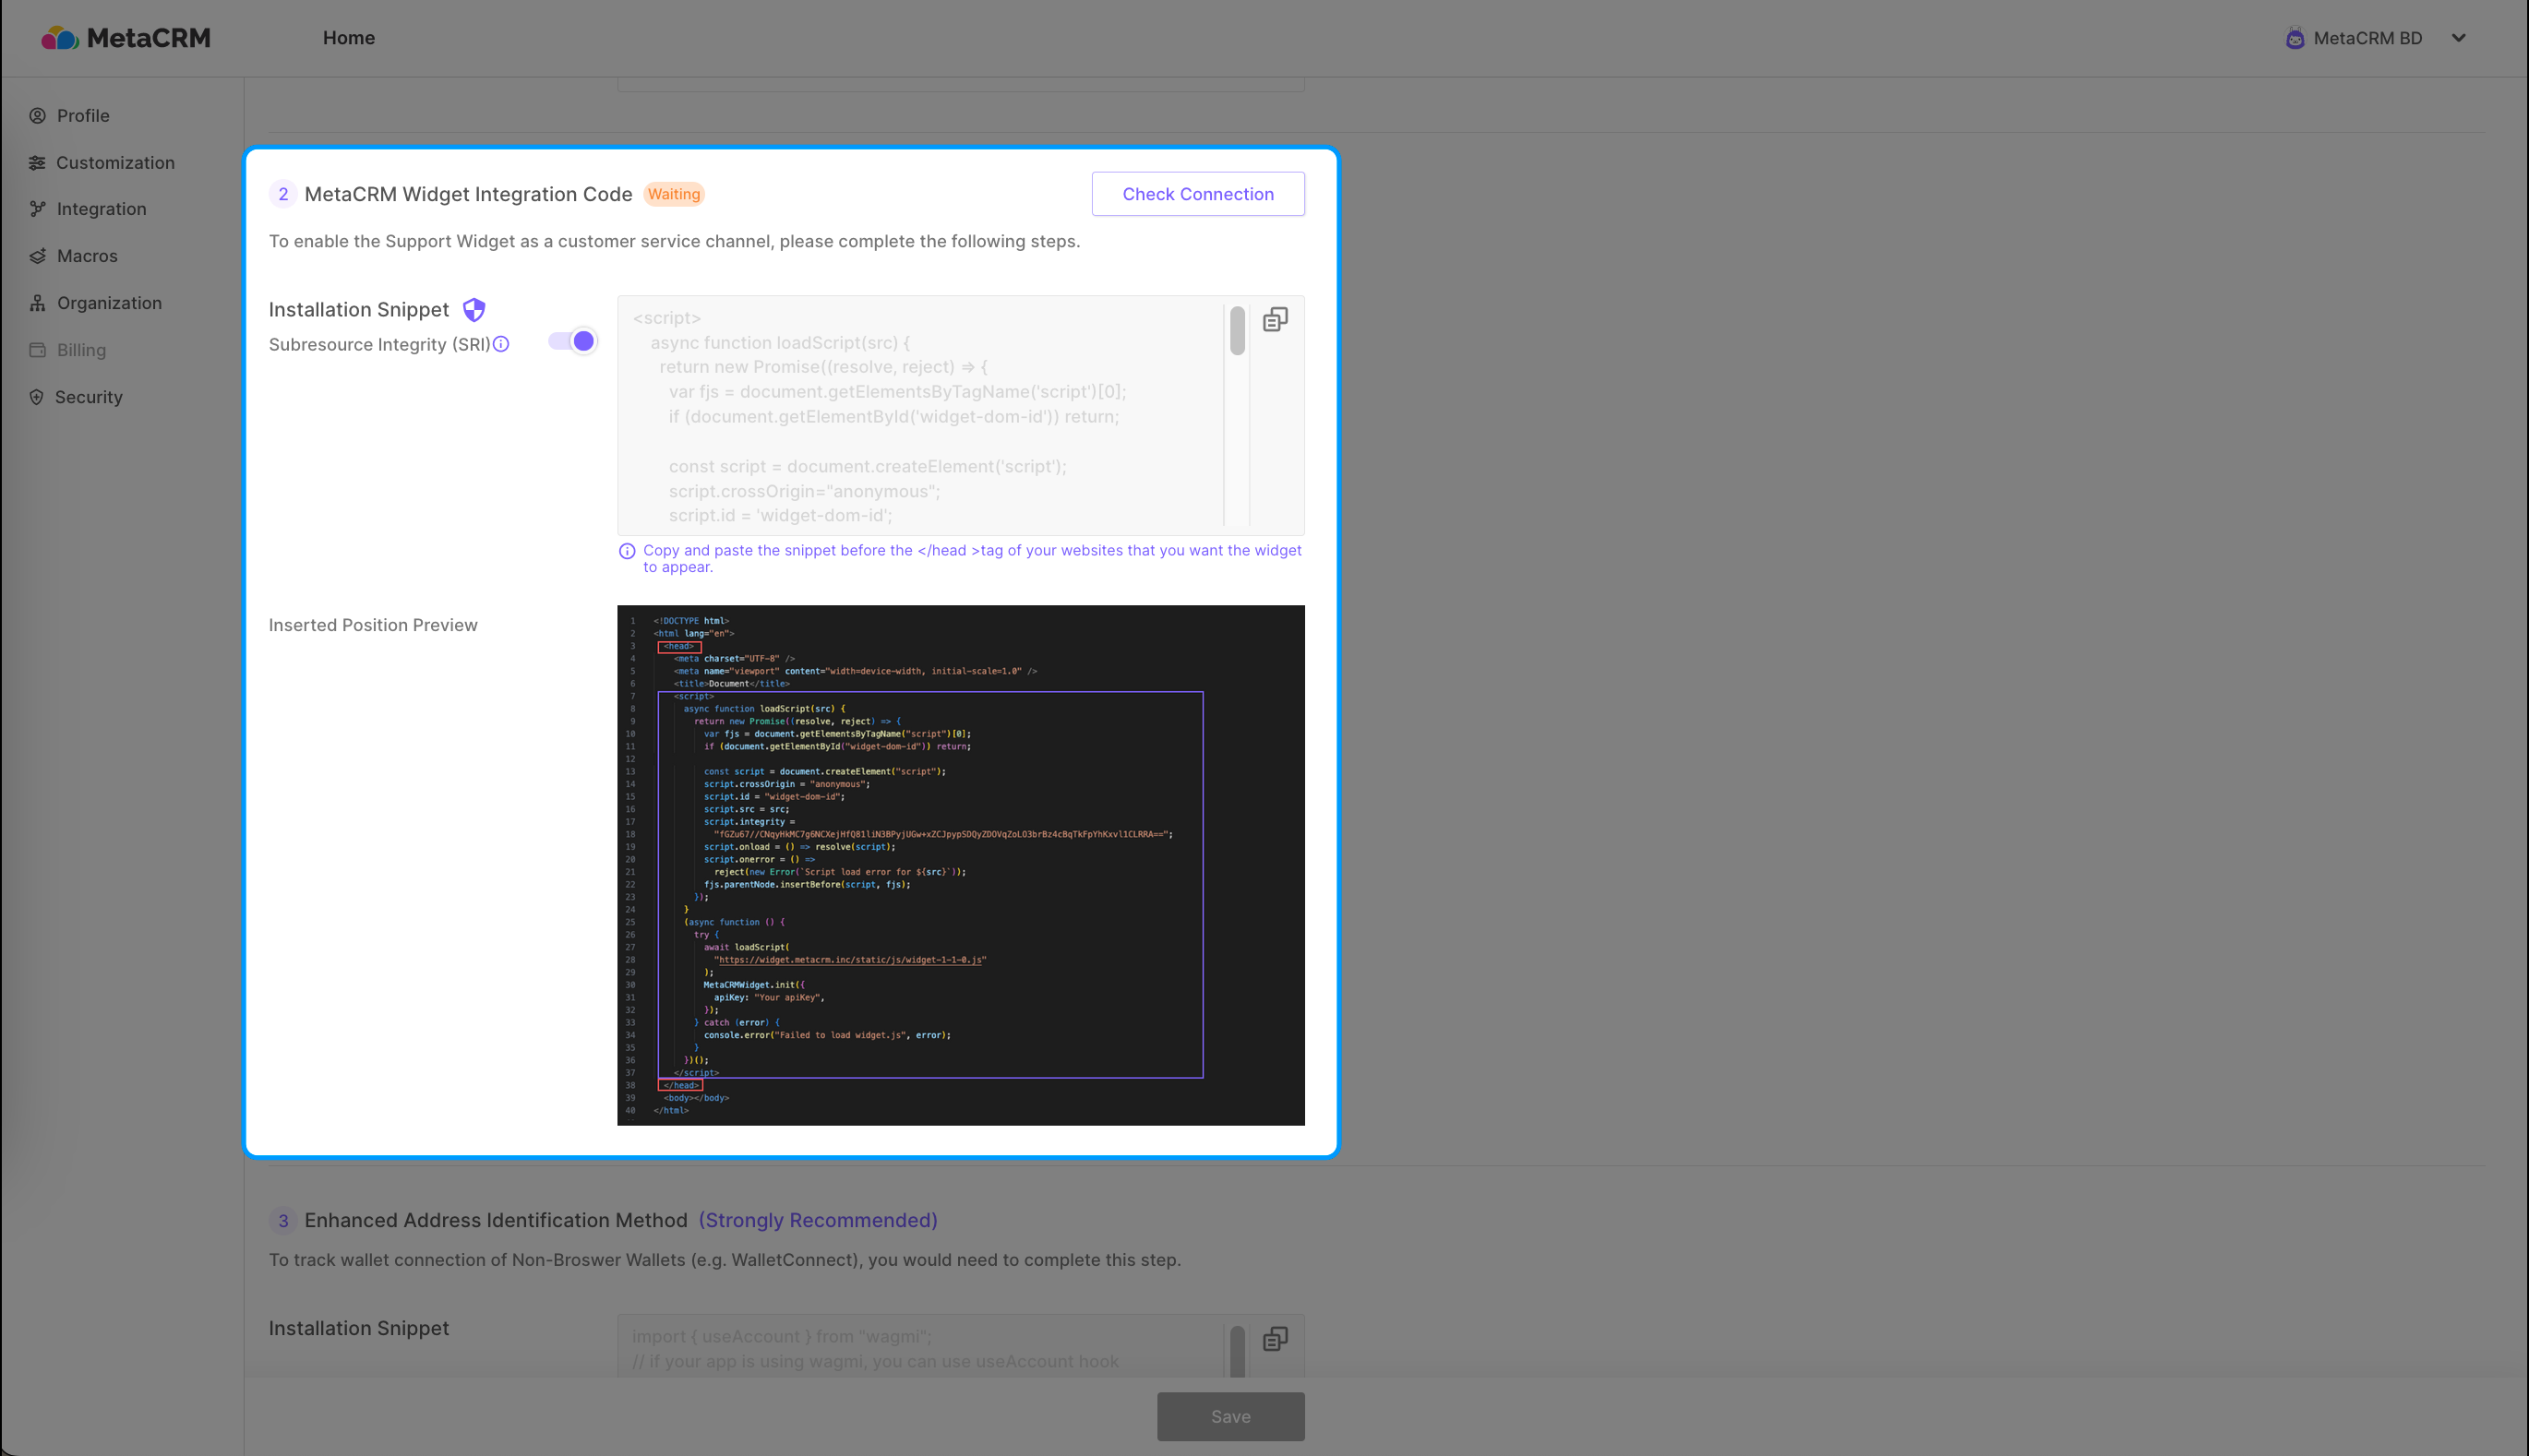Click the Check Connection button
Screen dimensions: 2529x1456
pyautogui.click(x=1197, y=193)
